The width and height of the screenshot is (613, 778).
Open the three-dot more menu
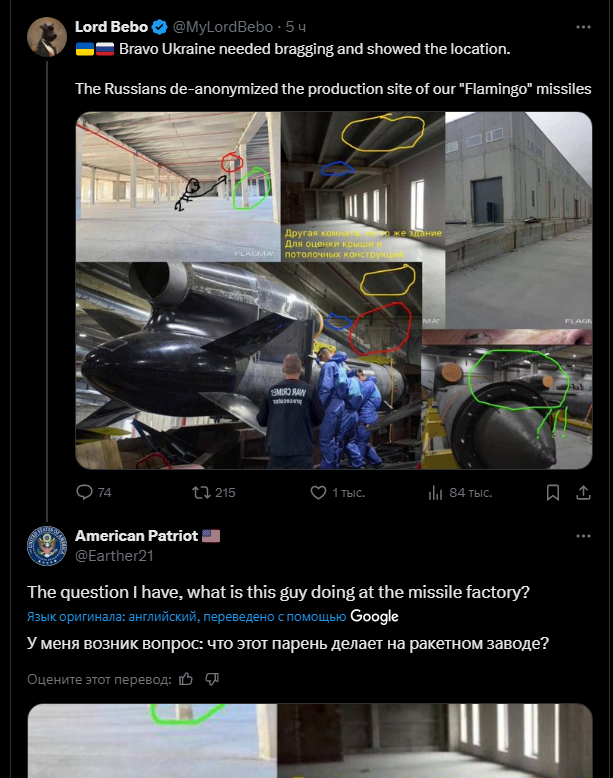tap(583, 26)
